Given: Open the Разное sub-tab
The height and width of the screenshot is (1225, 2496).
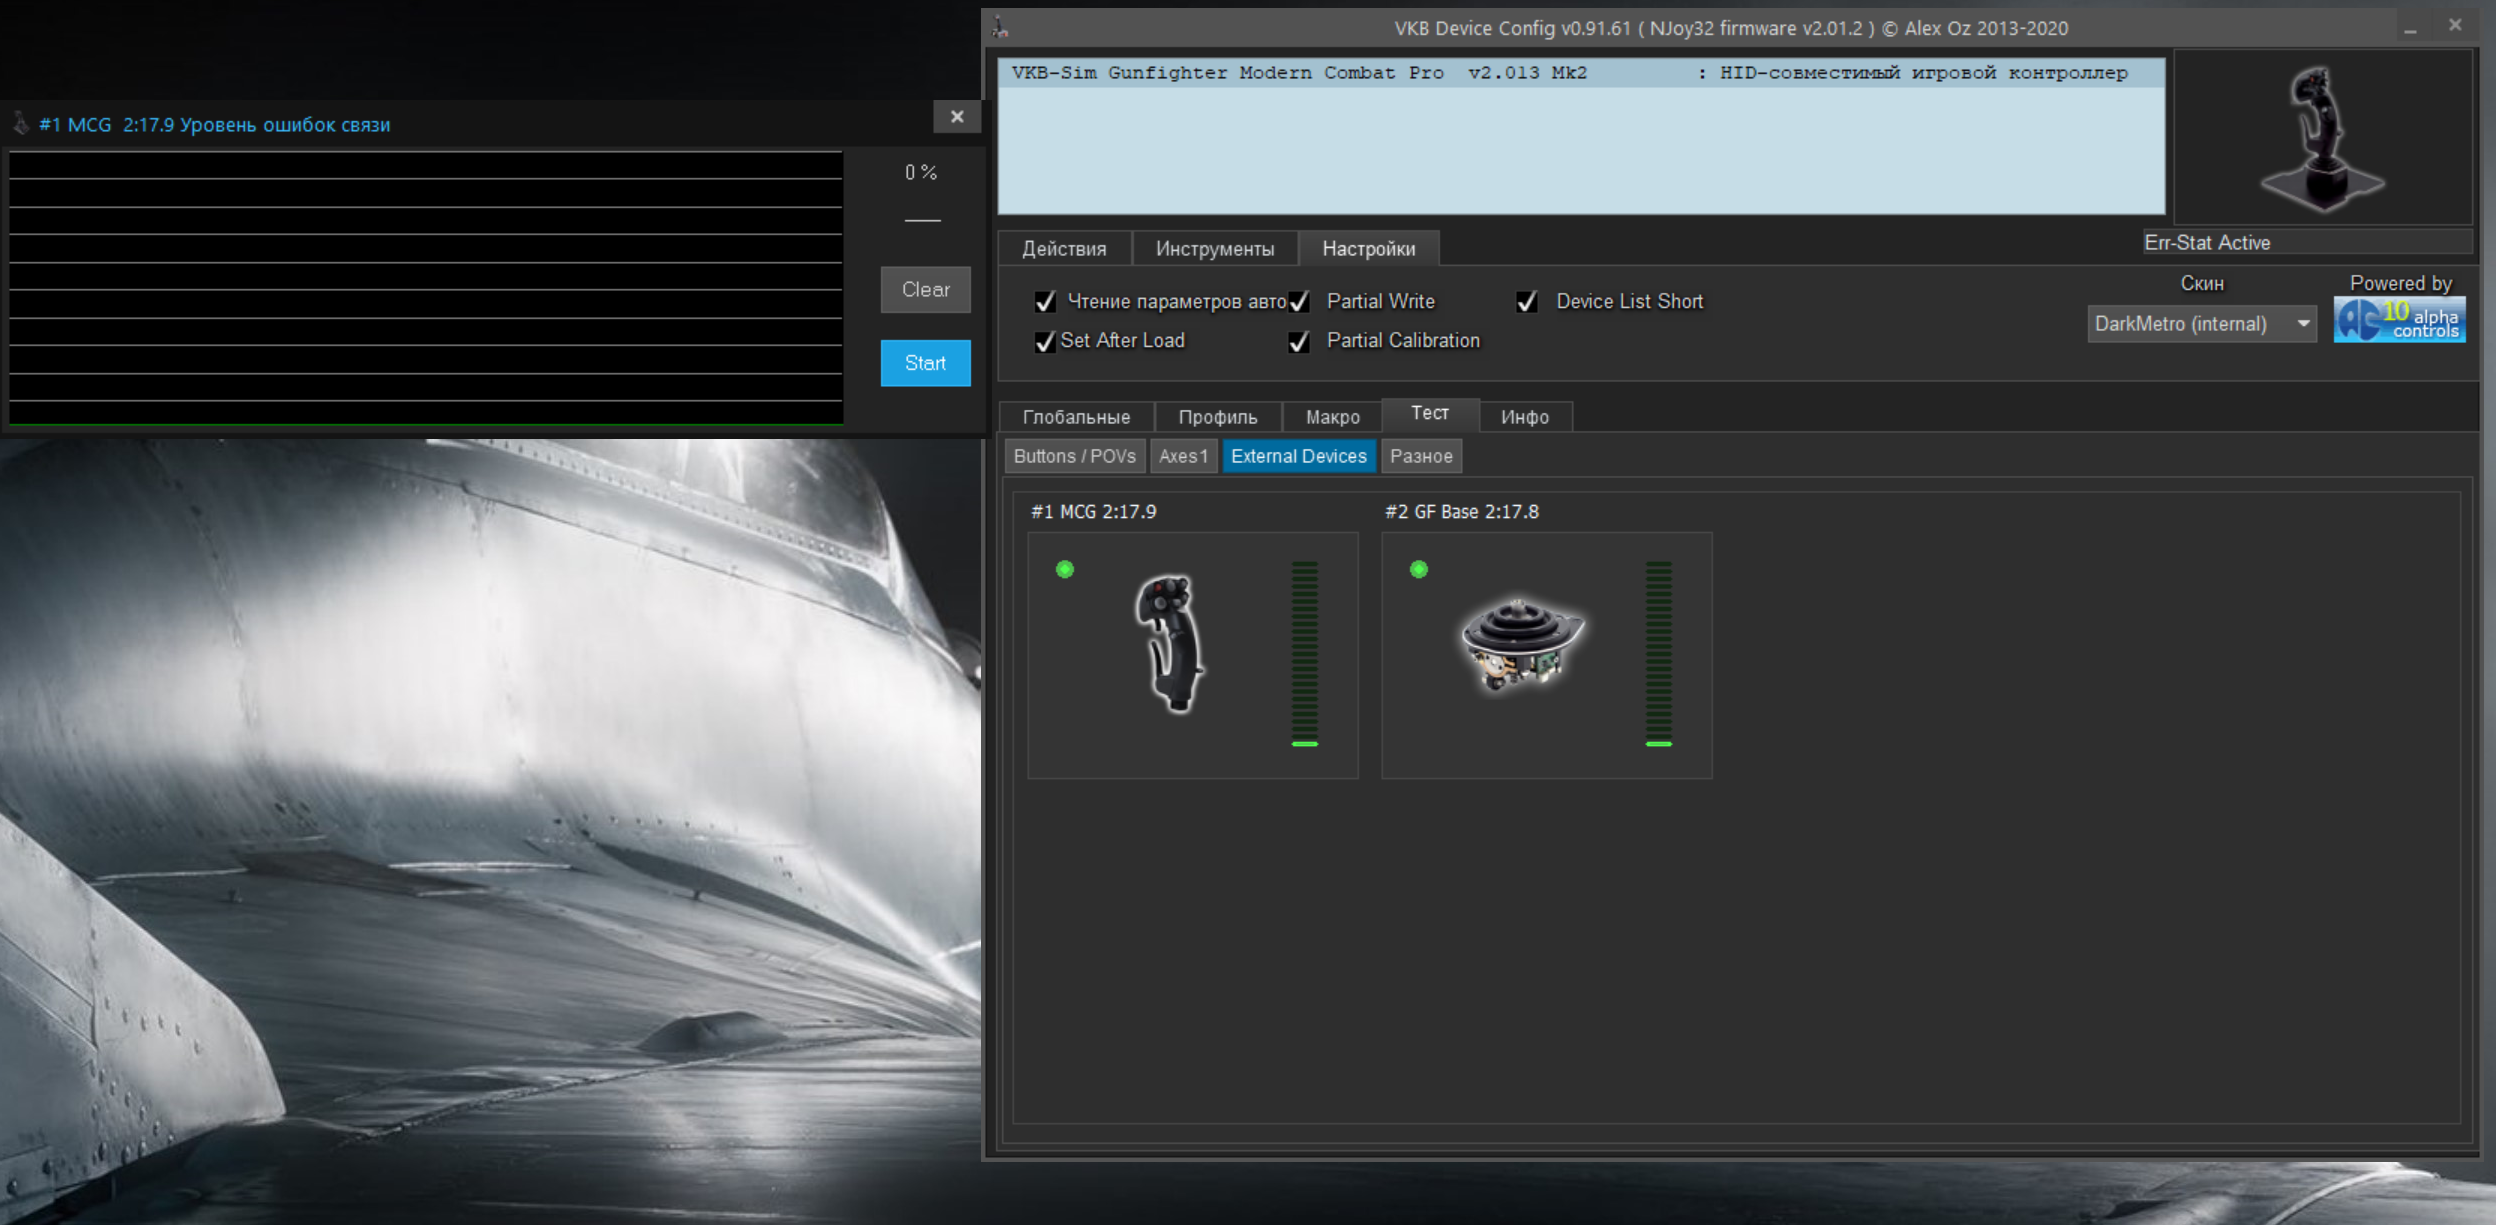Looking at the screenshot, I should pyautogui.click(x=1421, y=456).
